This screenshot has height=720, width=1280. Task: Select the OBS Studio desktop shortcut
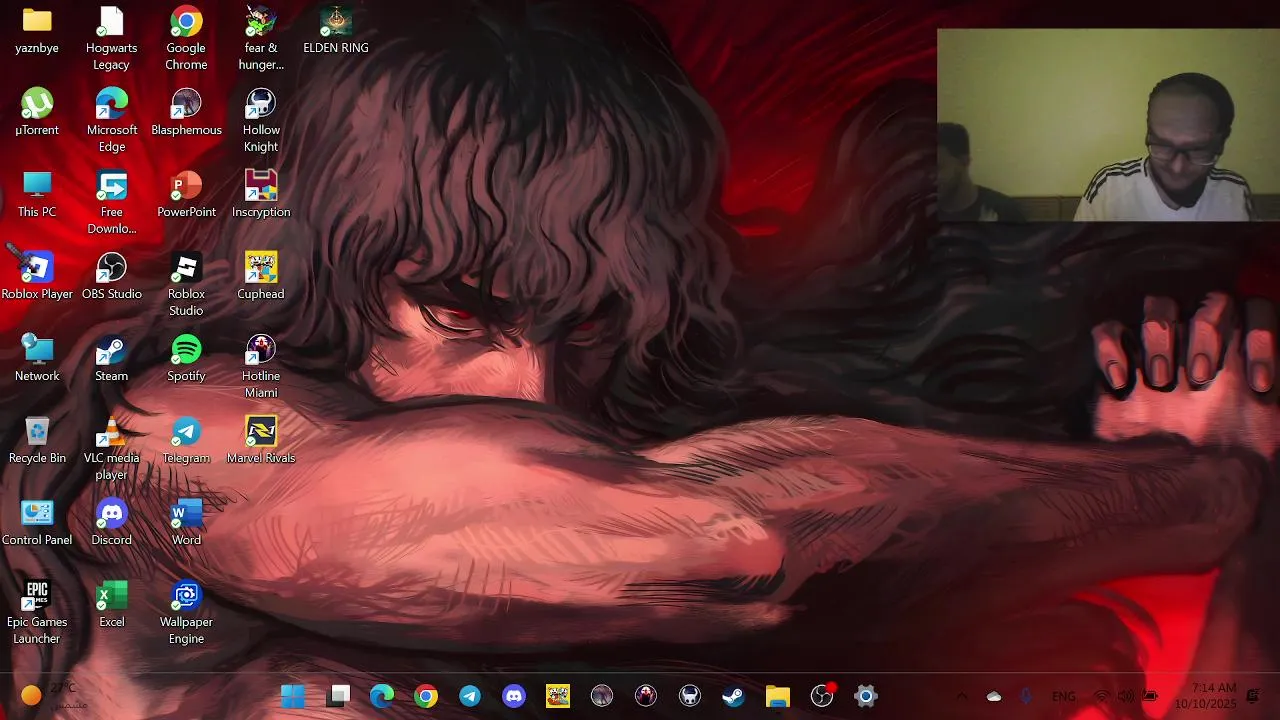(111, 276)
